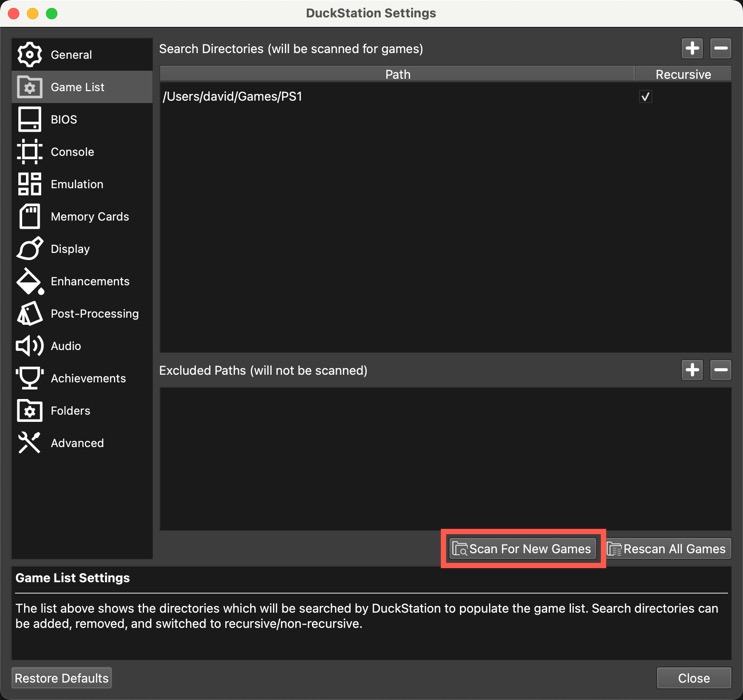Open Memory Cards settings label

[x=90, y=217]
